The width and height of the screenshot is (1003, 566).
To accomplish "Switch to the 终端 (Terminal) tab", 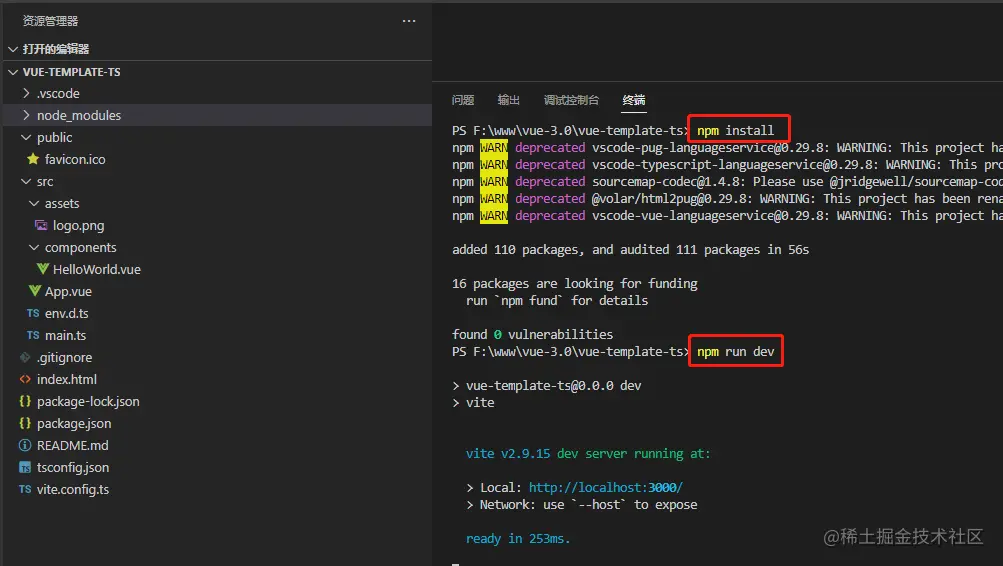I will (x=633, y=100).
